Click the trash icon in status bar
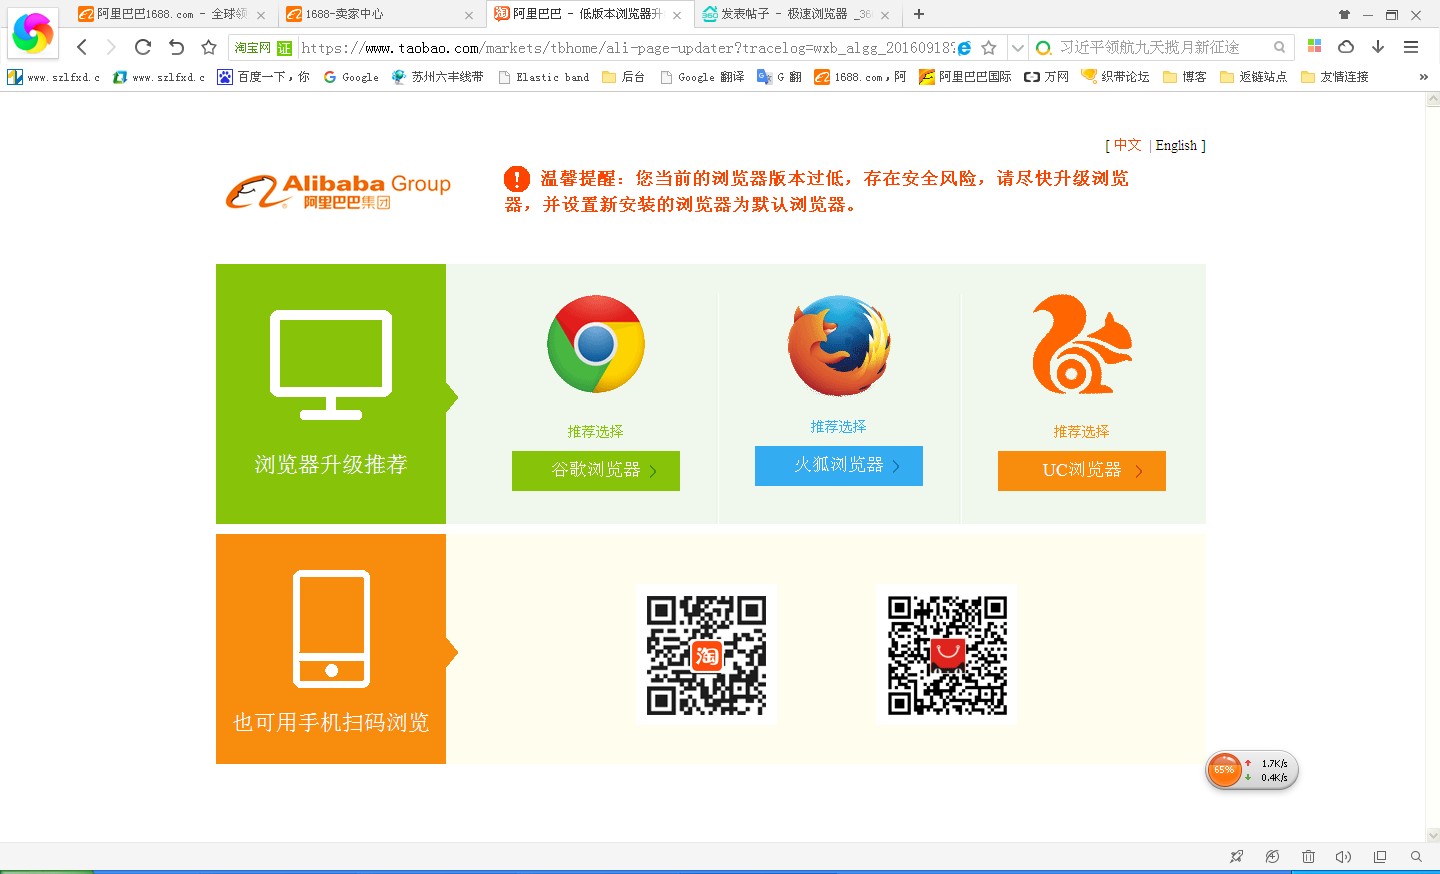This screenshot has width=1440, height=874. [1308, 857]
